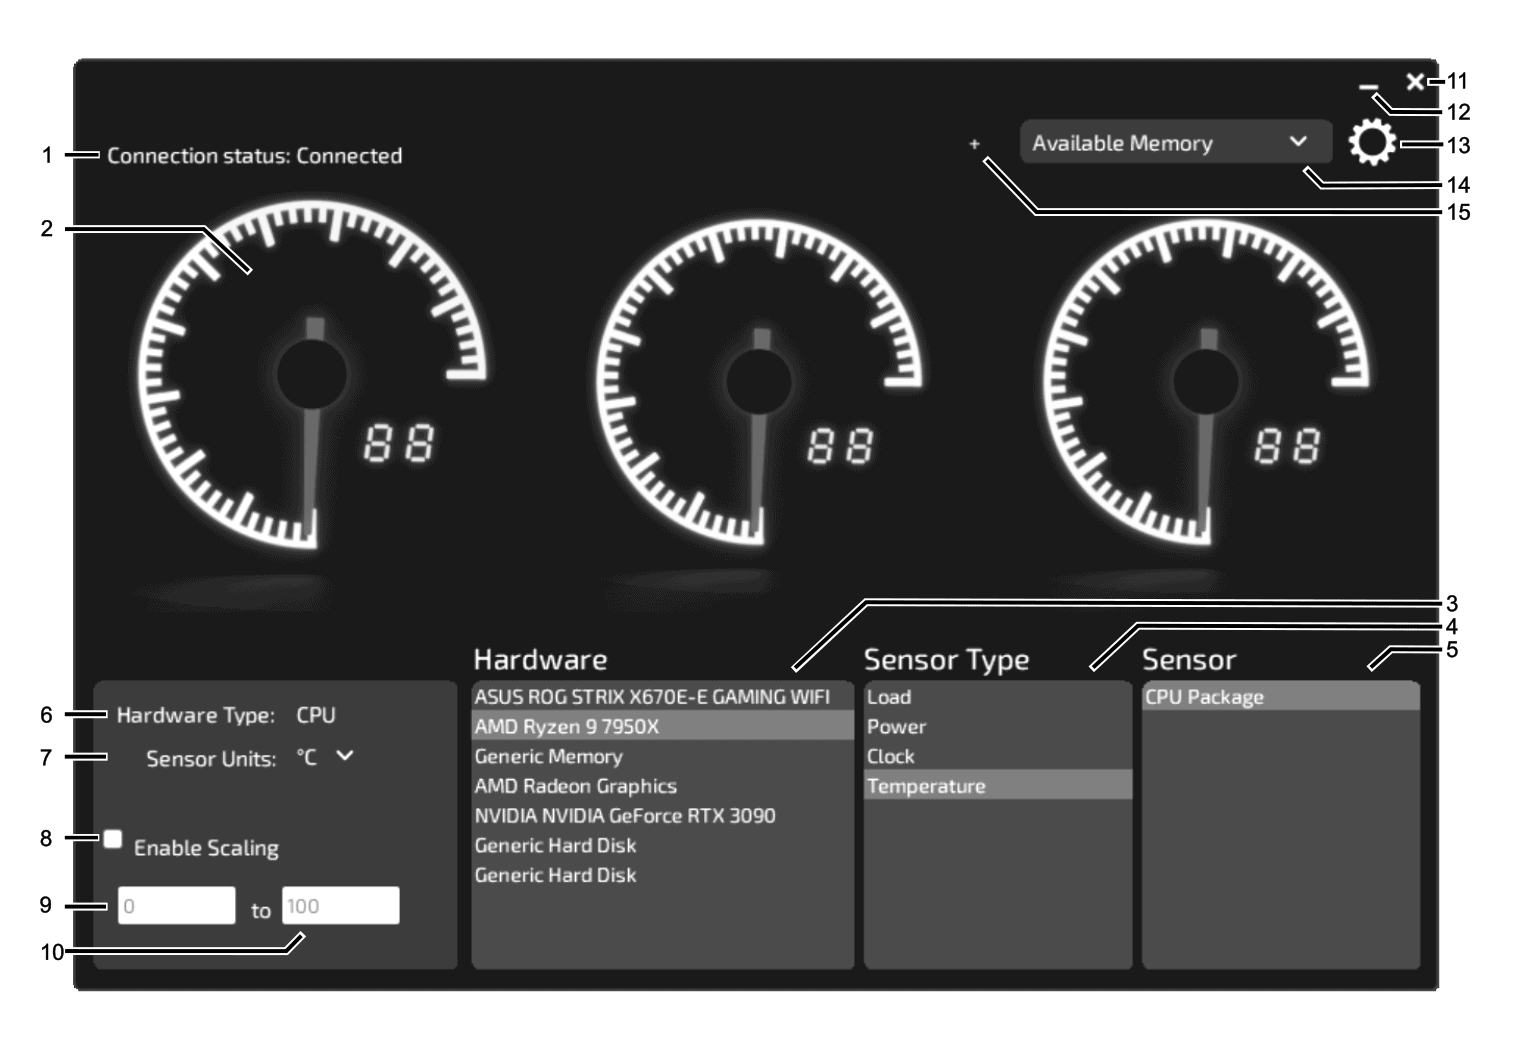Image resolution: width=1531 pixels, height=1059 pixels.
Task: Select the right dial gauge
Action: [1205, 381]
